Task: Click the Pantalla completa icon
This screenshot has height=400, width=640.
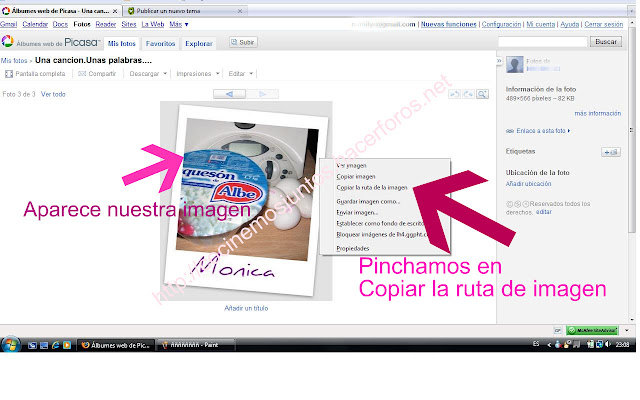Action: 9,74
